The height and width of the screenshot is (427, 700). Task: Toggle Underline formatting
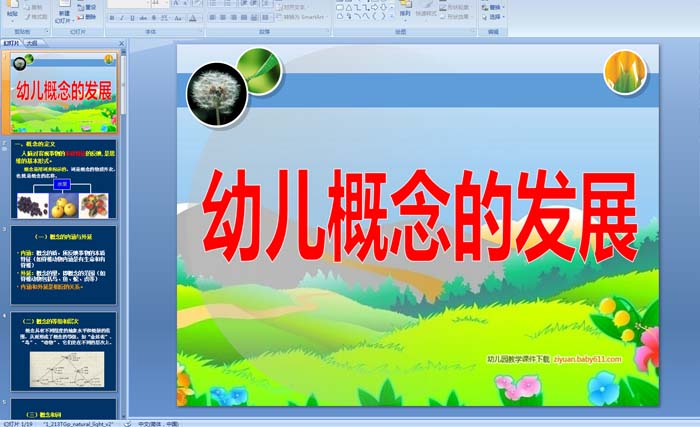click(x=132, y=18)
